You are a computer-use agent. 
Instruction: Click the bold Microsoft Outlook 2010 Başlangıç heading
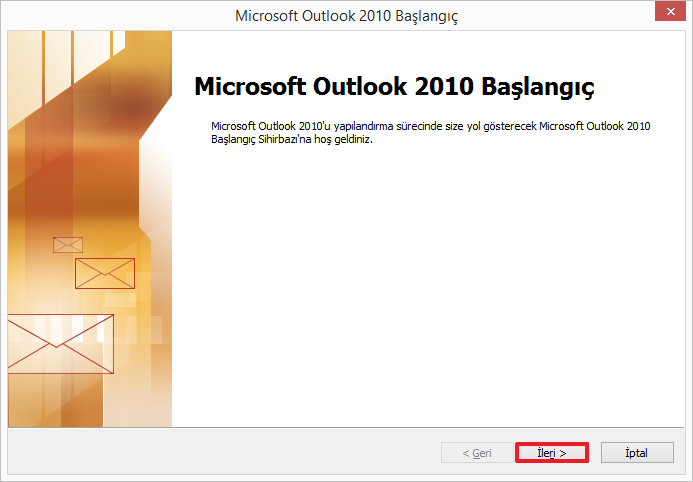click(394, 86)
